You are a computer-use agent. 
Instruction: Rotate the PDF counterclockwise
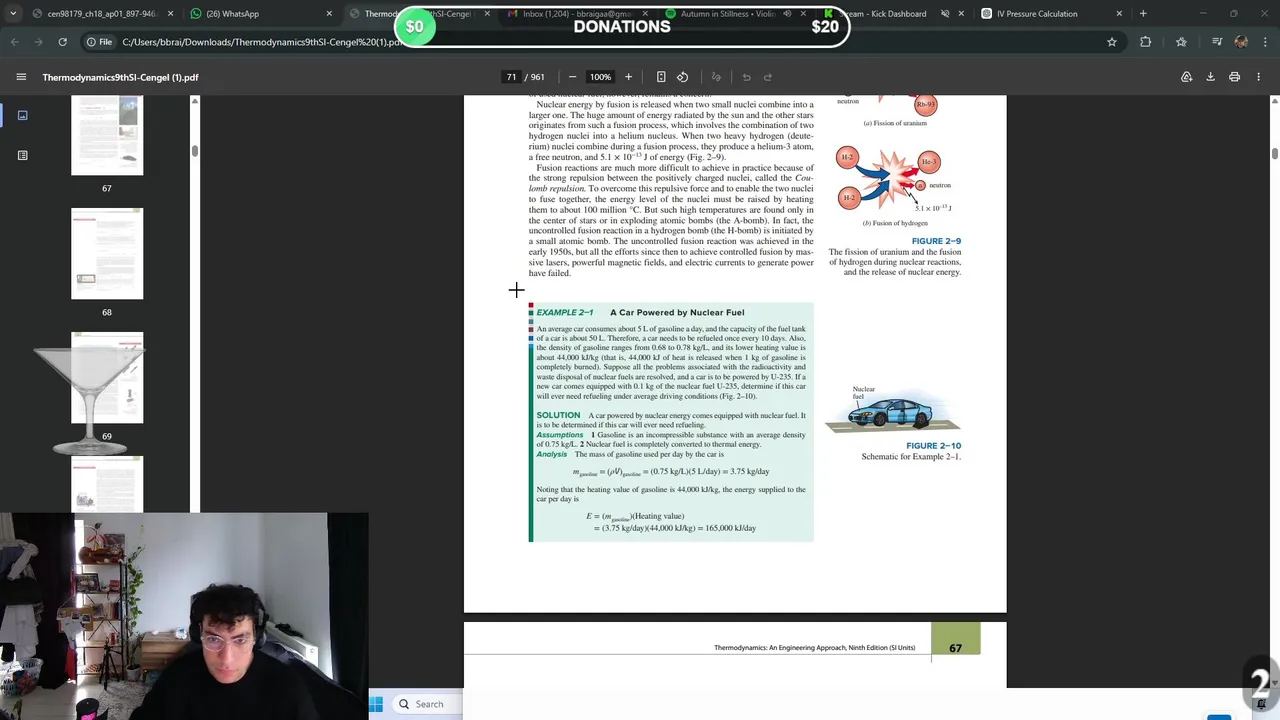(682, 77)
